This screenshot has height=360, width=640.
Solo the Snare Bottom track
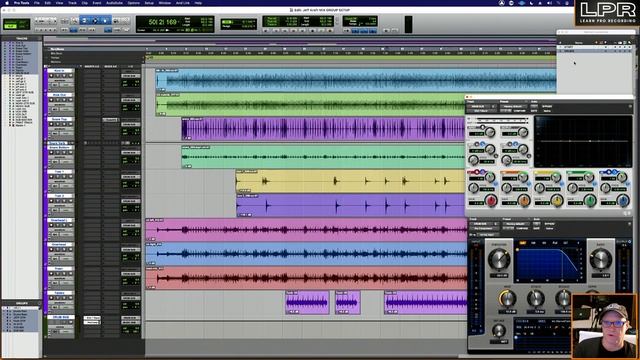pyautogui.click(x=64, y=153)
